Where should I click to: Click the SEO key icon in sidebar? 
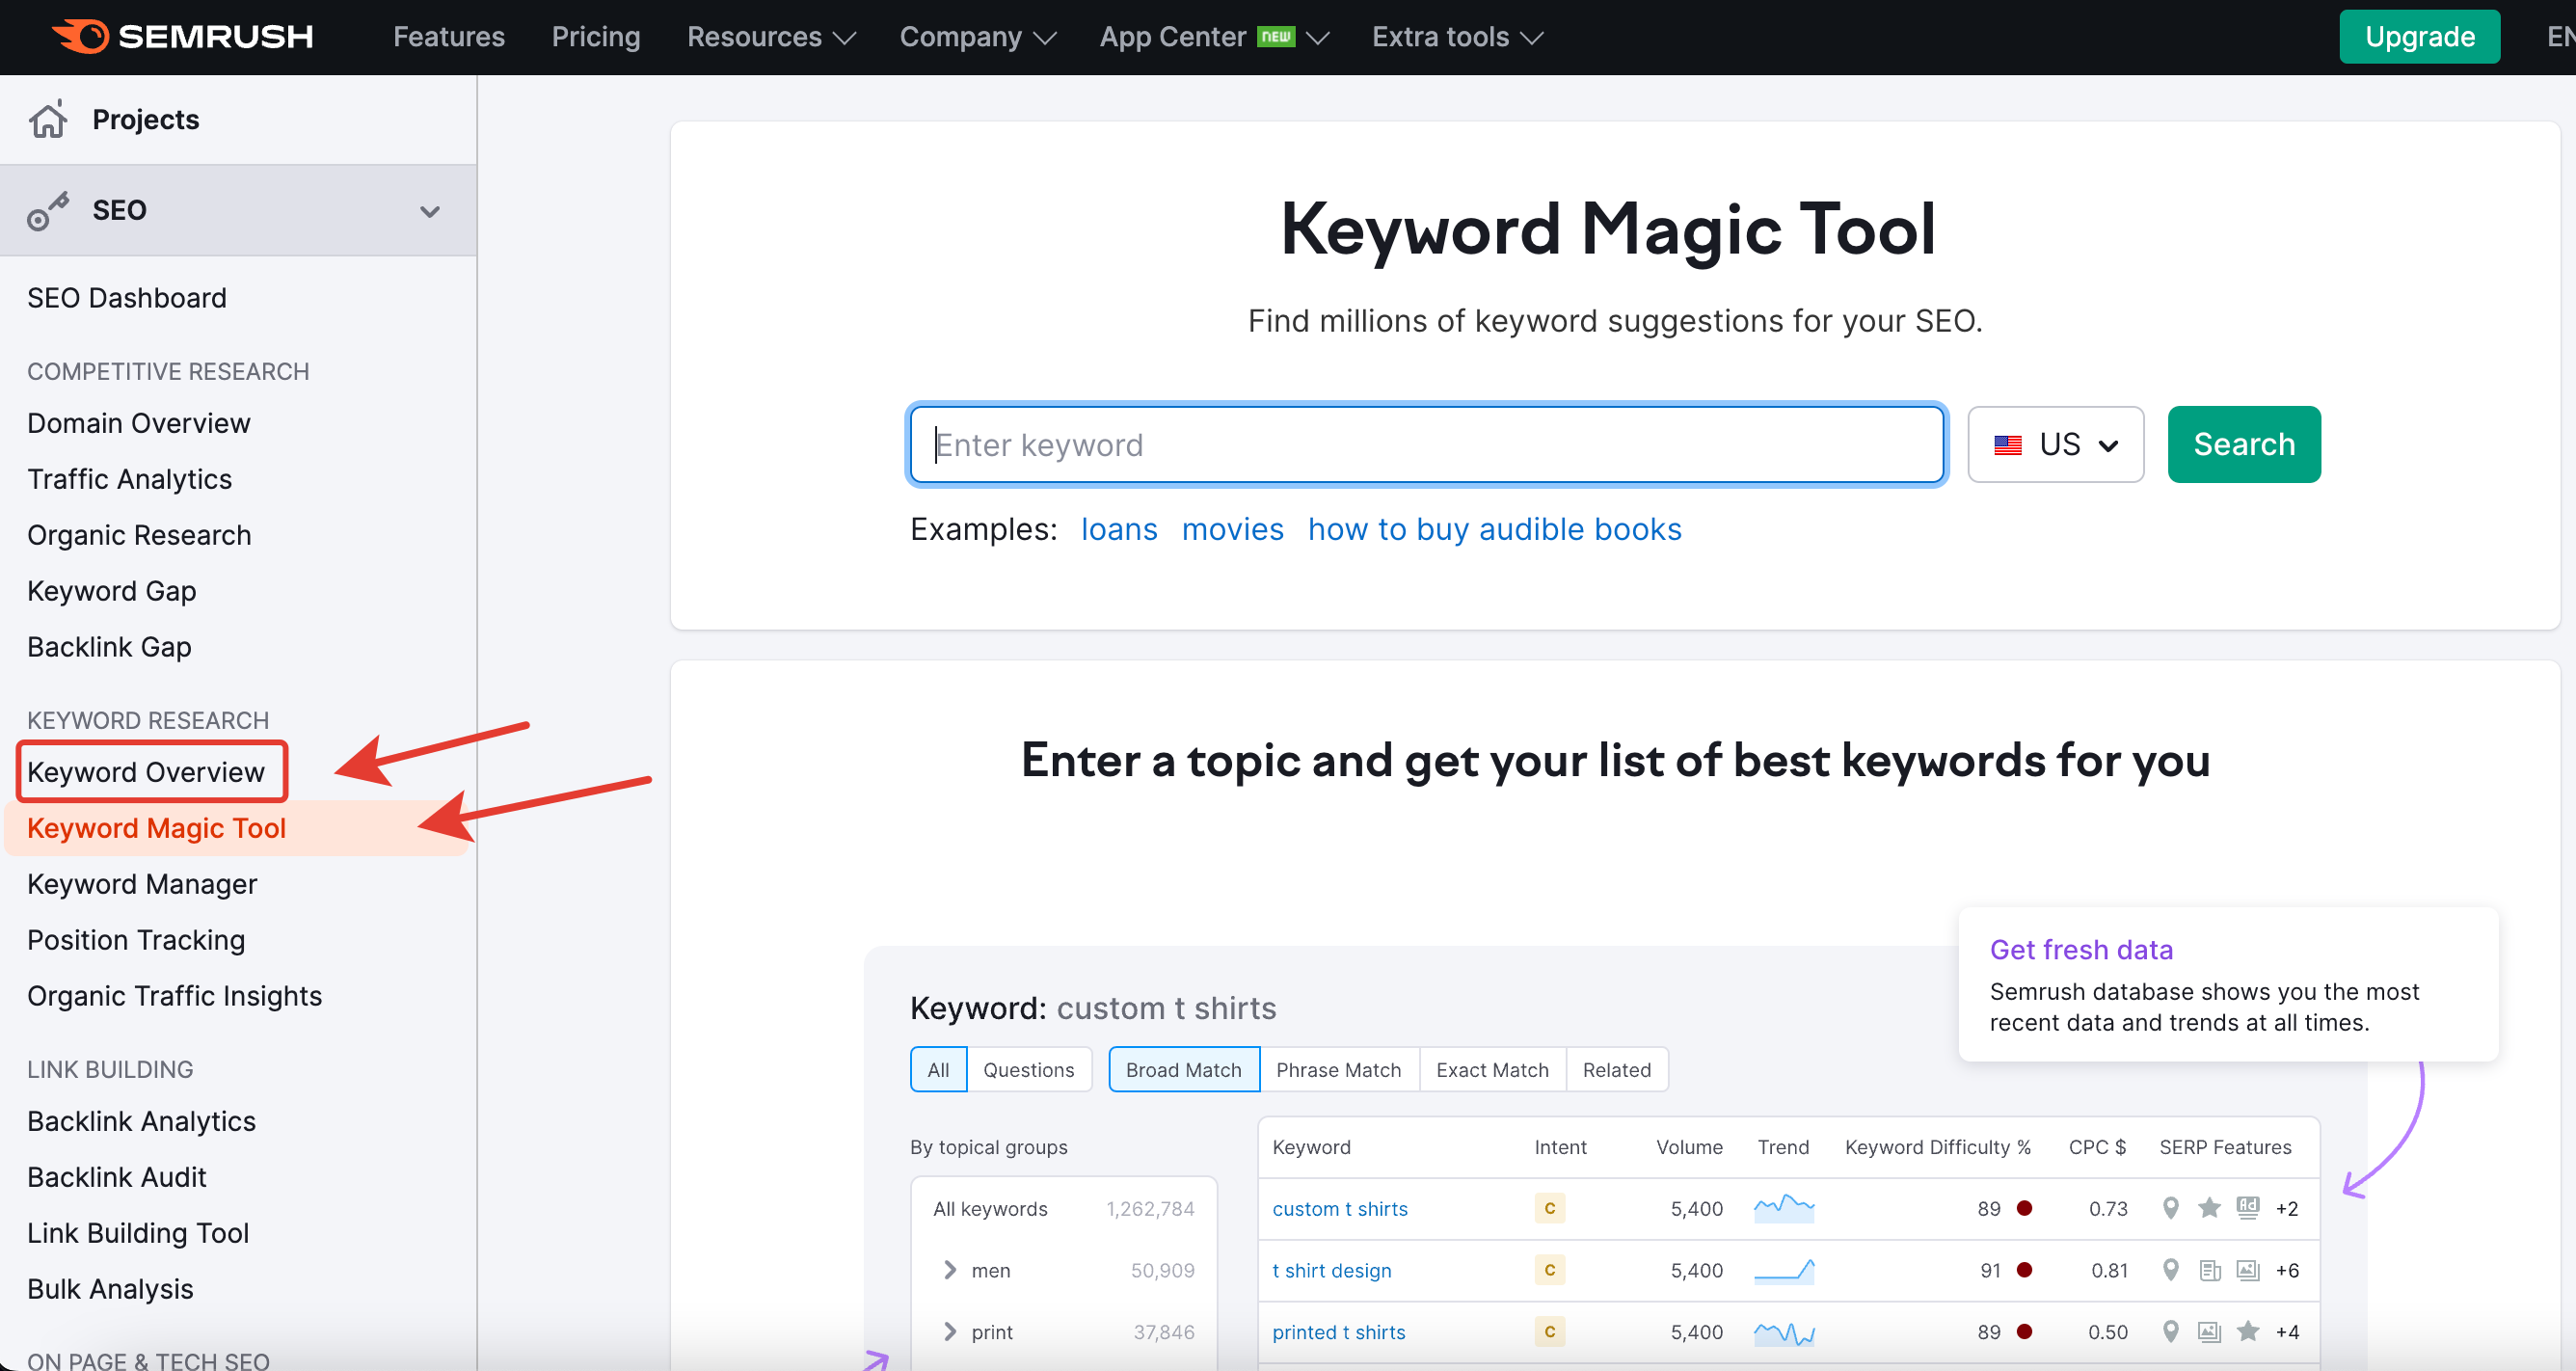click(x=48, y=210)
